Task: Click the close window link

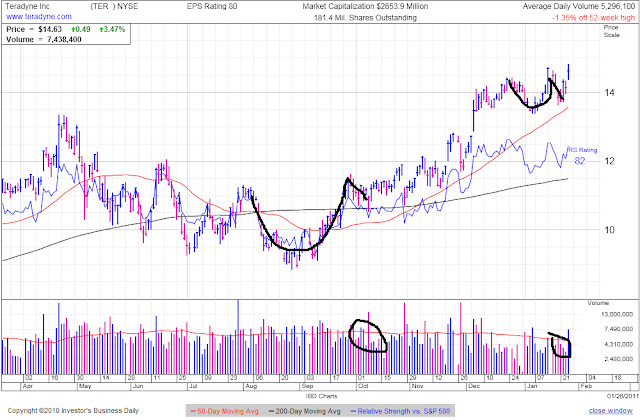Action: 611,411
